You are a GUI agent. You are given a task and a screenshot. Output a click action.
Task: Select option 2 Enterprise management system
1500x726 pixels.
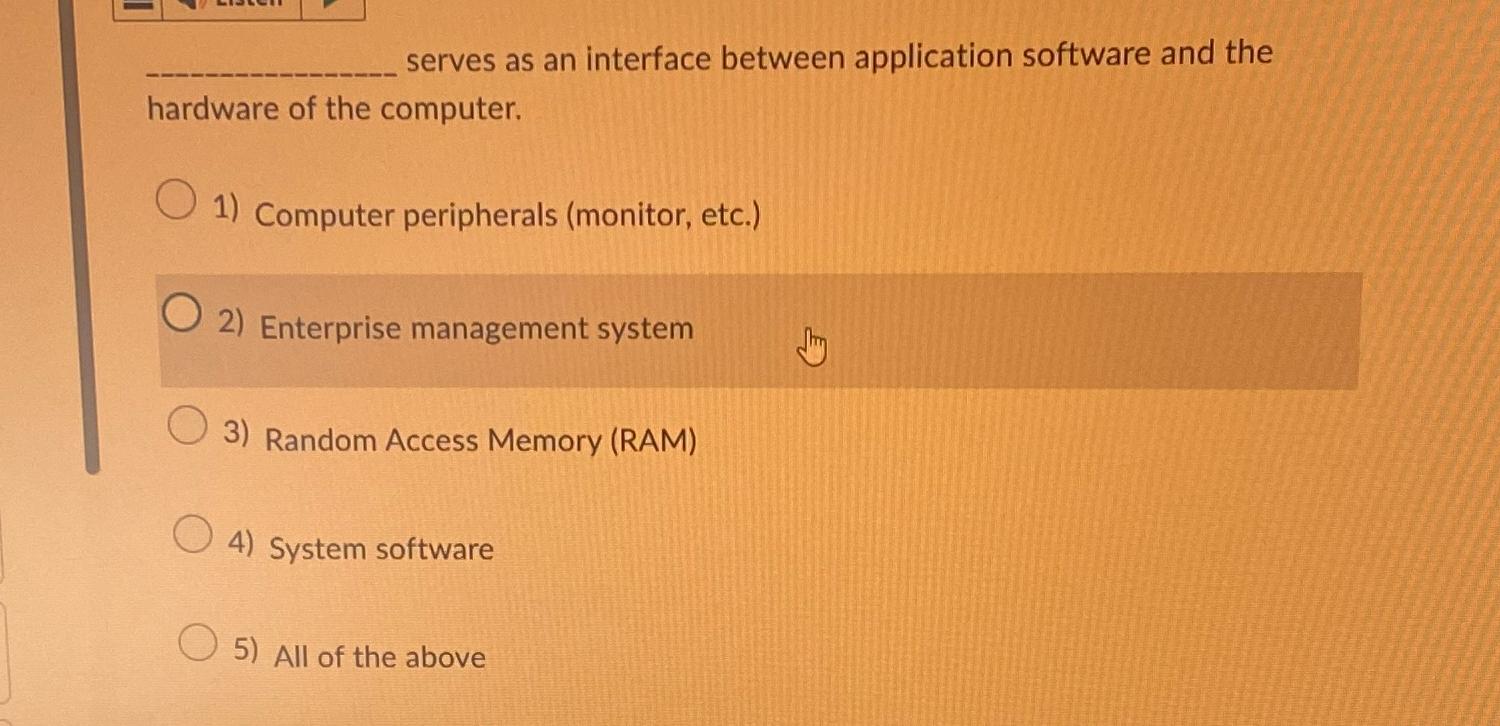pos(182,312)
